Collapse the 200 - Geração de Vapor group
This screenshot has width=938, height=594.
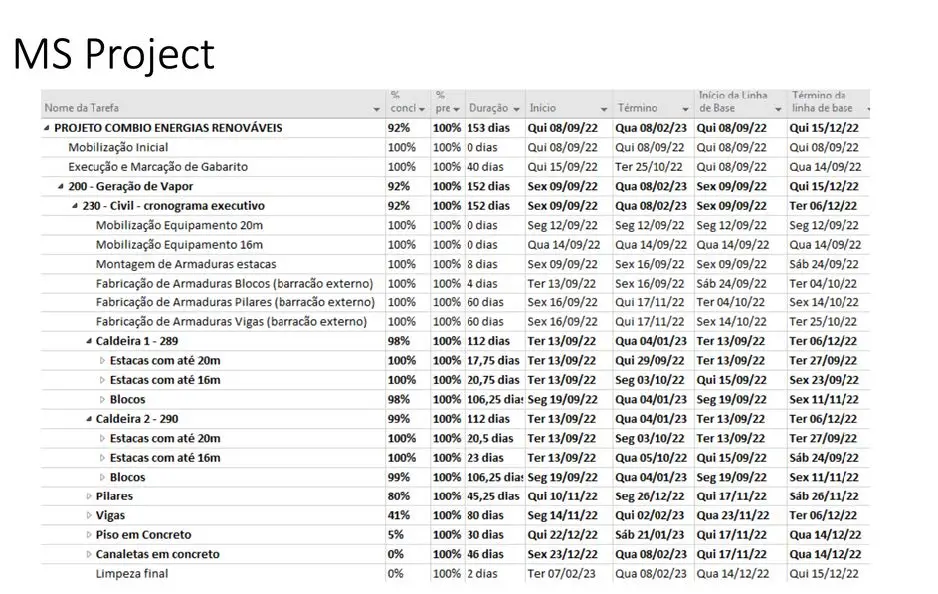(61, 186)
